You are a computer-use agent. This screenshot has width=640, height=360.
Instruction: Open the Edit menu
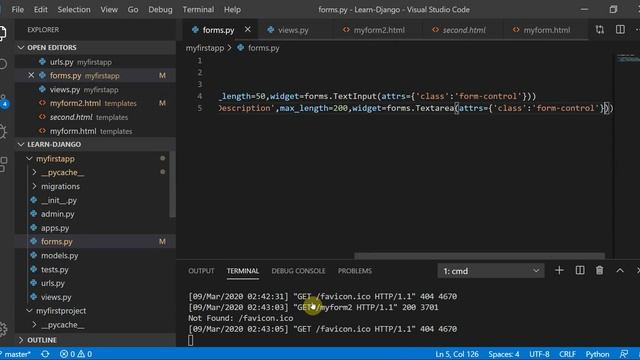coord(40,9)
